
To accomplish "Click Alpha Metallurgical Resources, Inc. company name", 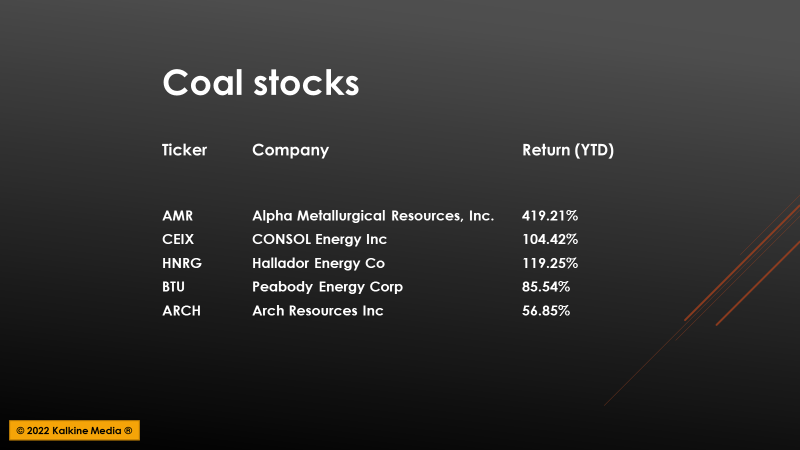I will pyautogui.click(x=373, y=216).
